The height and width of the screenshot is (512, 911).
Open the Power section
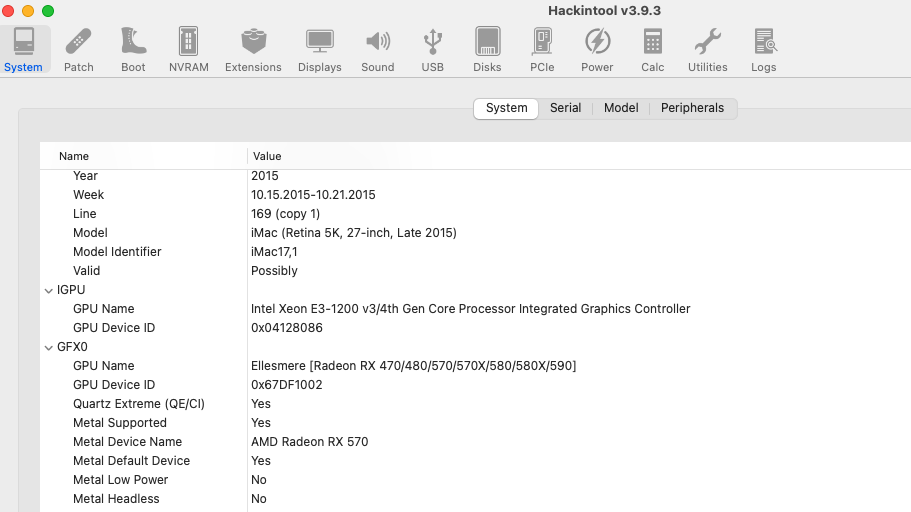click(597, 49)
